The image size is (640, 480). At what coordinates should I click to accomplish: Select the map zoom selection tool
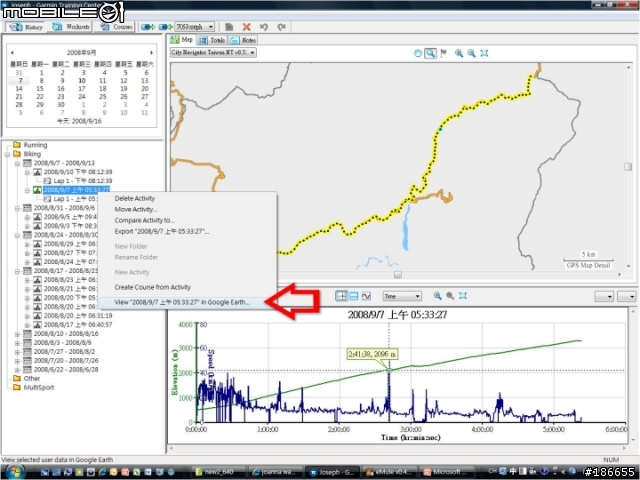point(430,53)
